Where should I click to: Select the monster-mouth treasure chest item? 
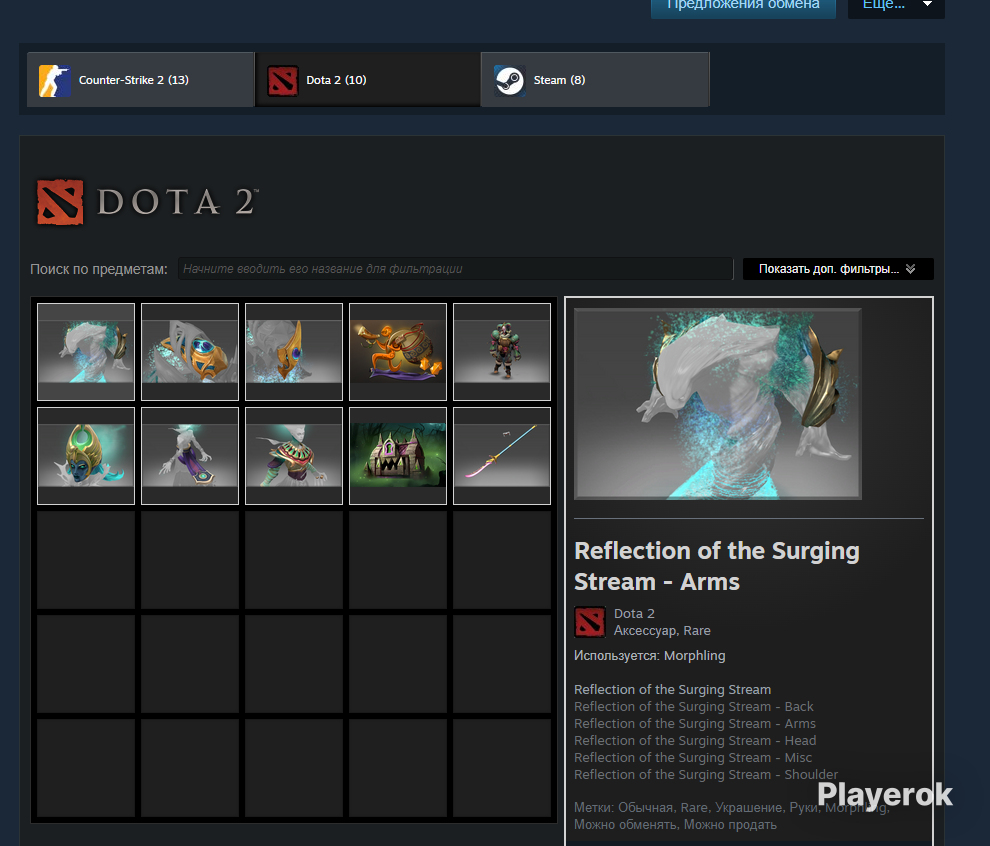[398, 456]
